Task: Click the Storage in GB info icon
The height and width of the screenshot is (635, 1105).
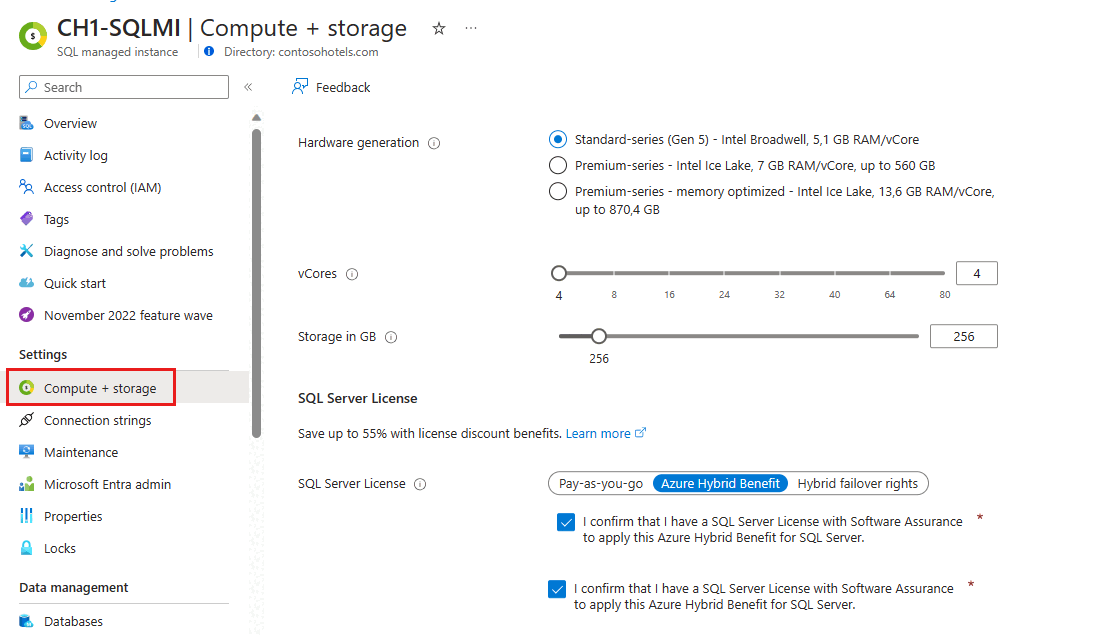Action: pyautogui.click(x=391, y=338)
